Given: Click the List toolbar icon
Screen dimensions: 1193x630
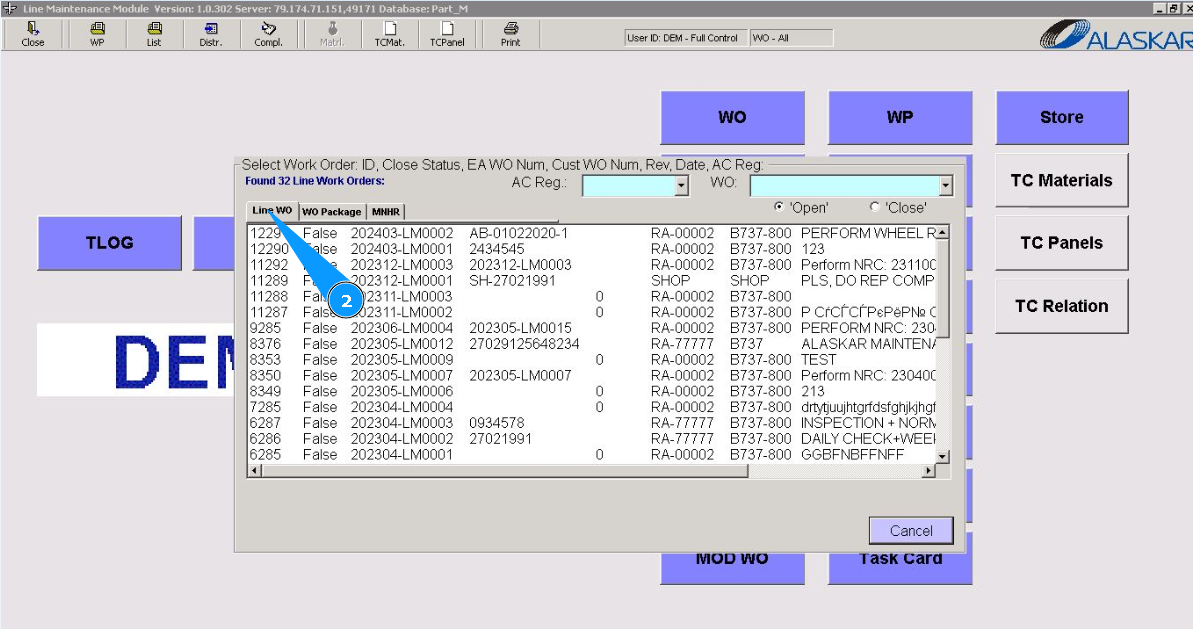Looking at the screenshot, I should click(x=154, y=34).
